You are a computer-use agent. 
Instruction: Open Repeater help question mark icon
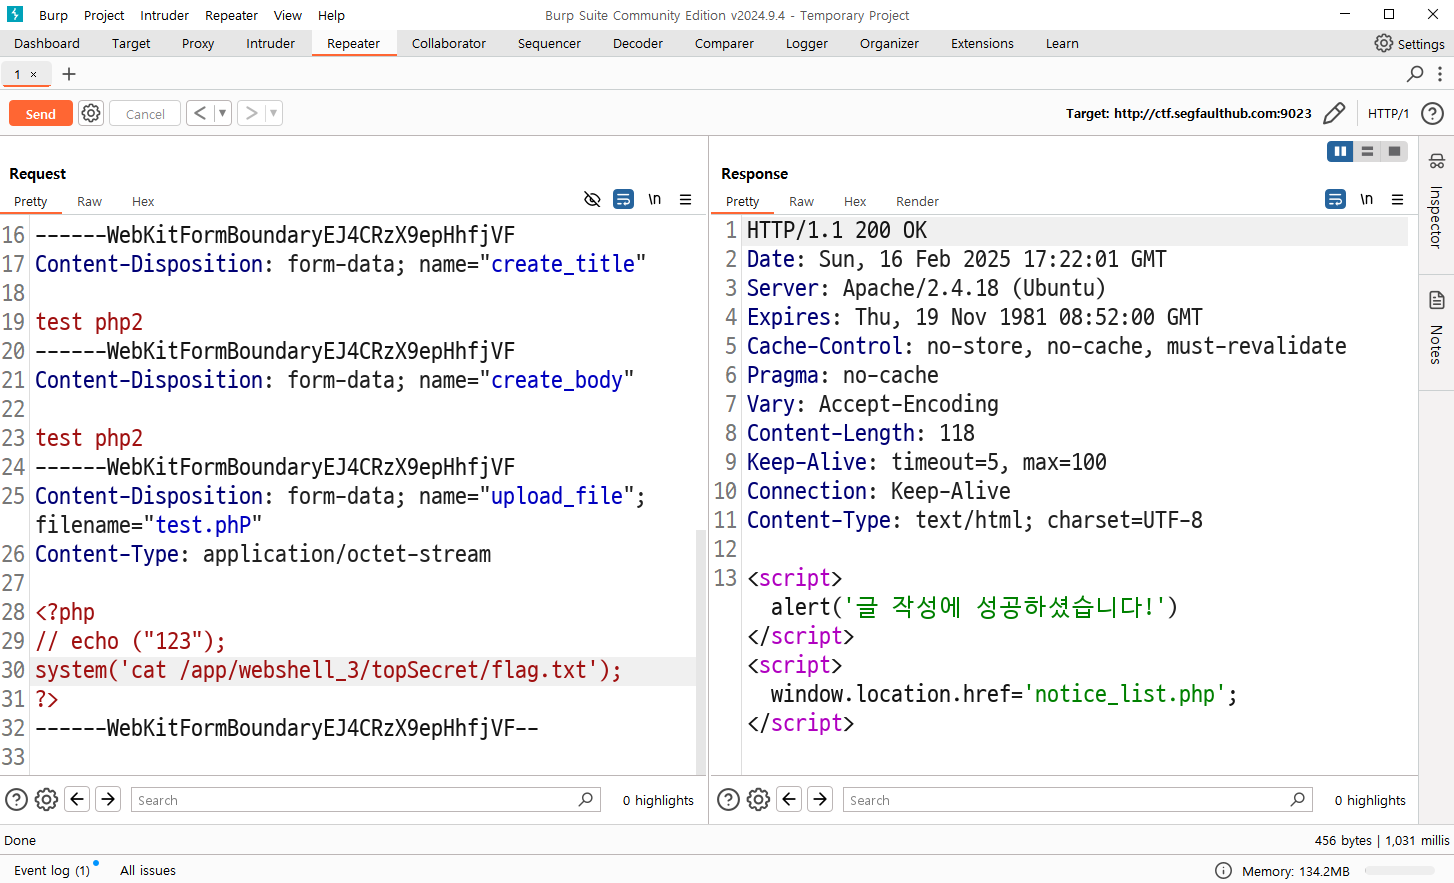pyautogui.click(x=1432, y=113)
